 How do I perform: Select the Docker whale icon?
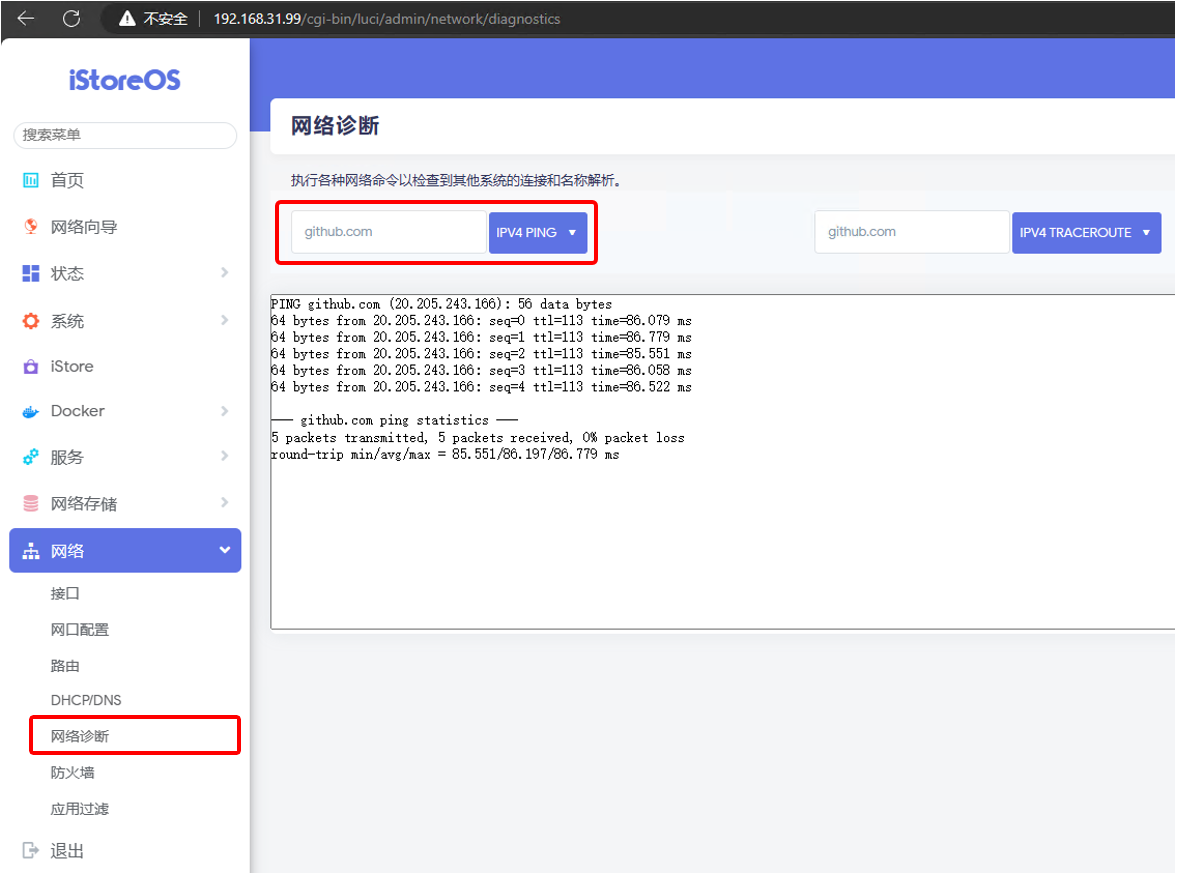pos(30,411)
